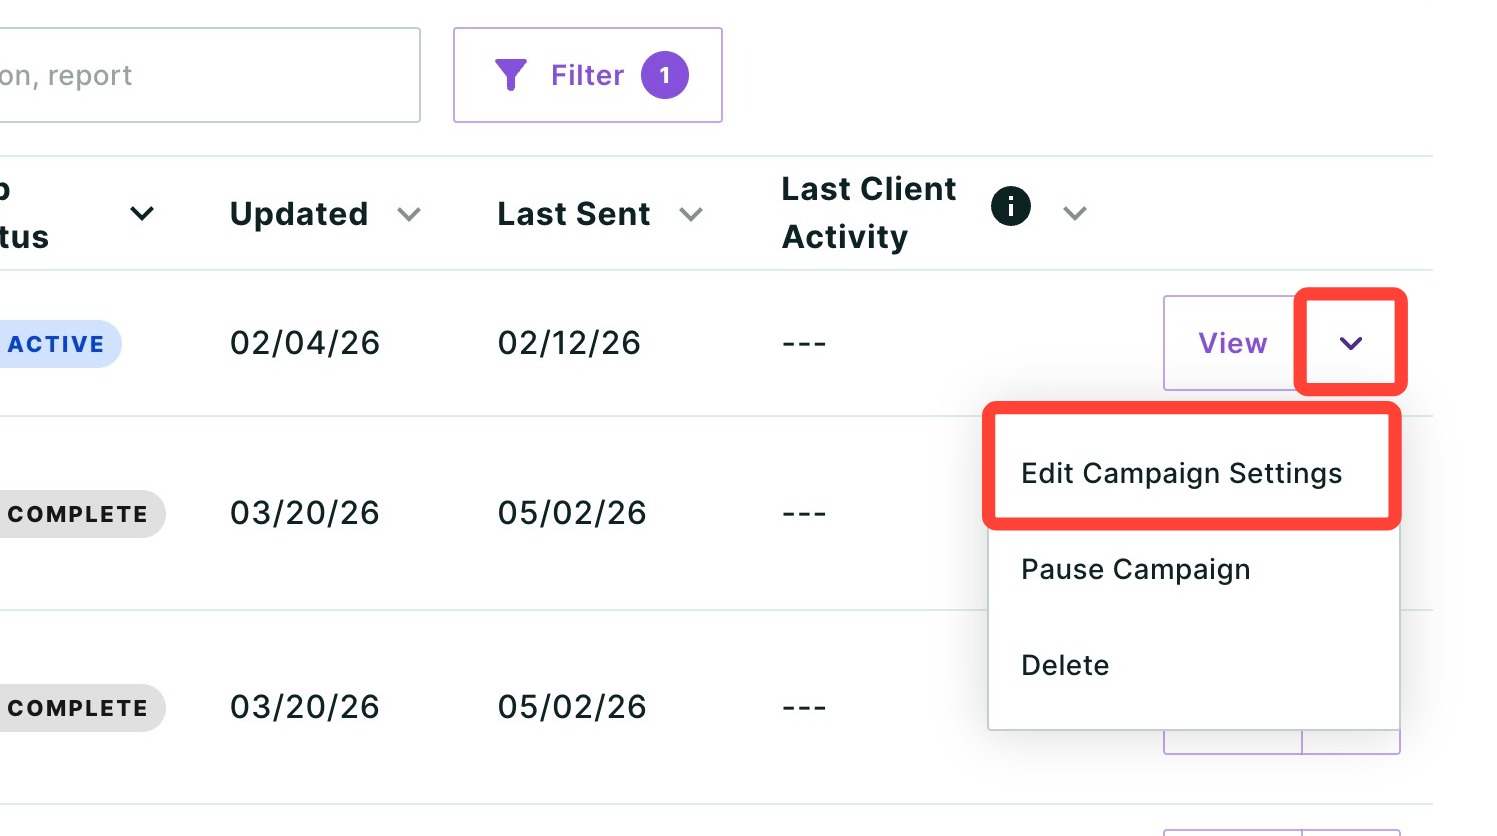Viewport: 1497px width, 836px height.
Task: Expand the dropdown arrow next to View
Action: pyautogui.click(x=1351, y=343)
